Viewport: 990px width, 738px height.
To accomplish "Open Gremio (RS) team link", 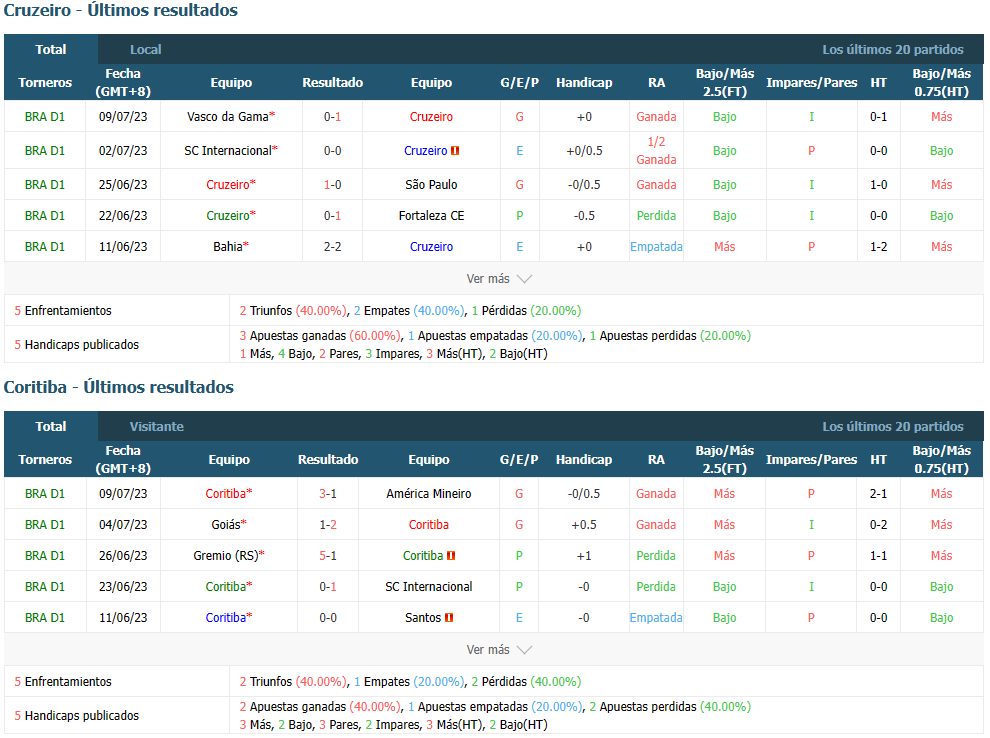I will 226,556.
